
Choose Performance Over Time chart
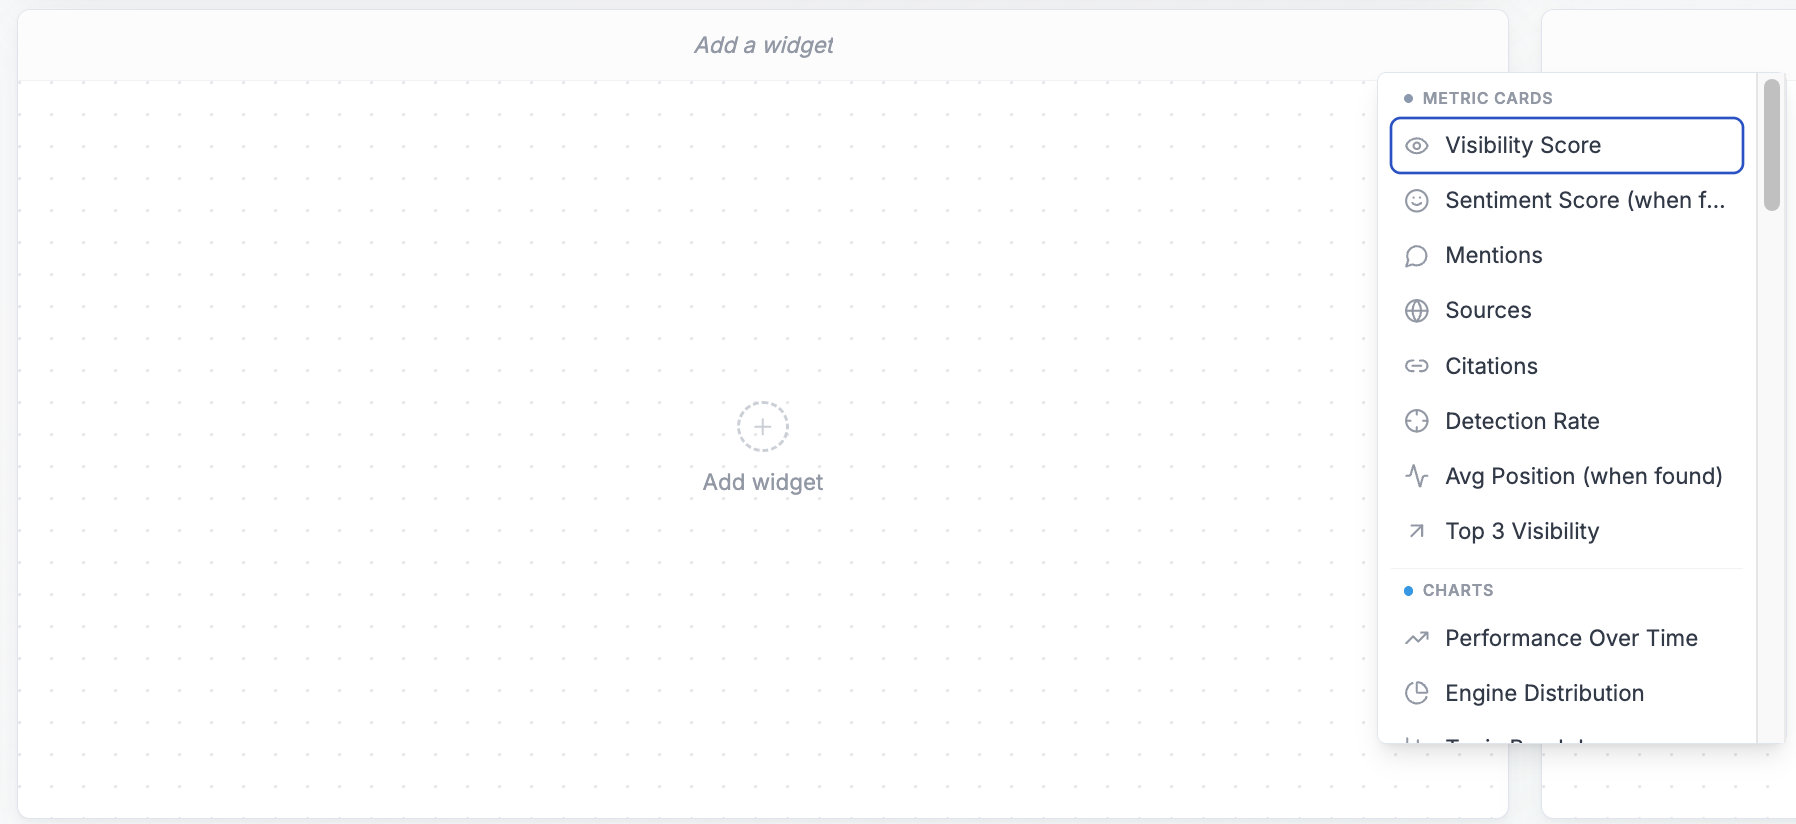point(1566,638)
